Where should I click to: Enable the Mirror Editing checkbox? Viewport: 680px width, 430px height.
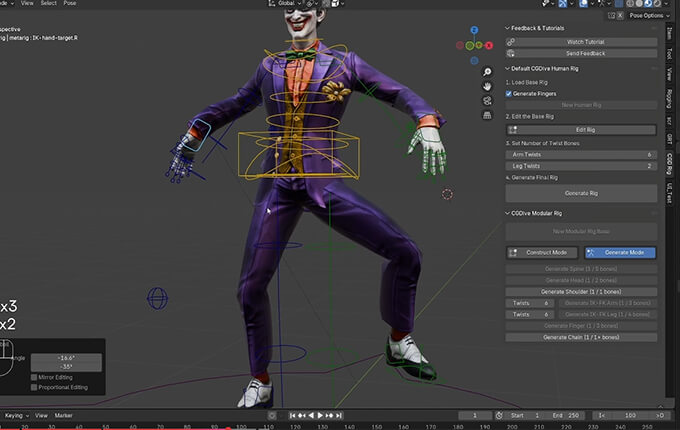click(35, 378)
